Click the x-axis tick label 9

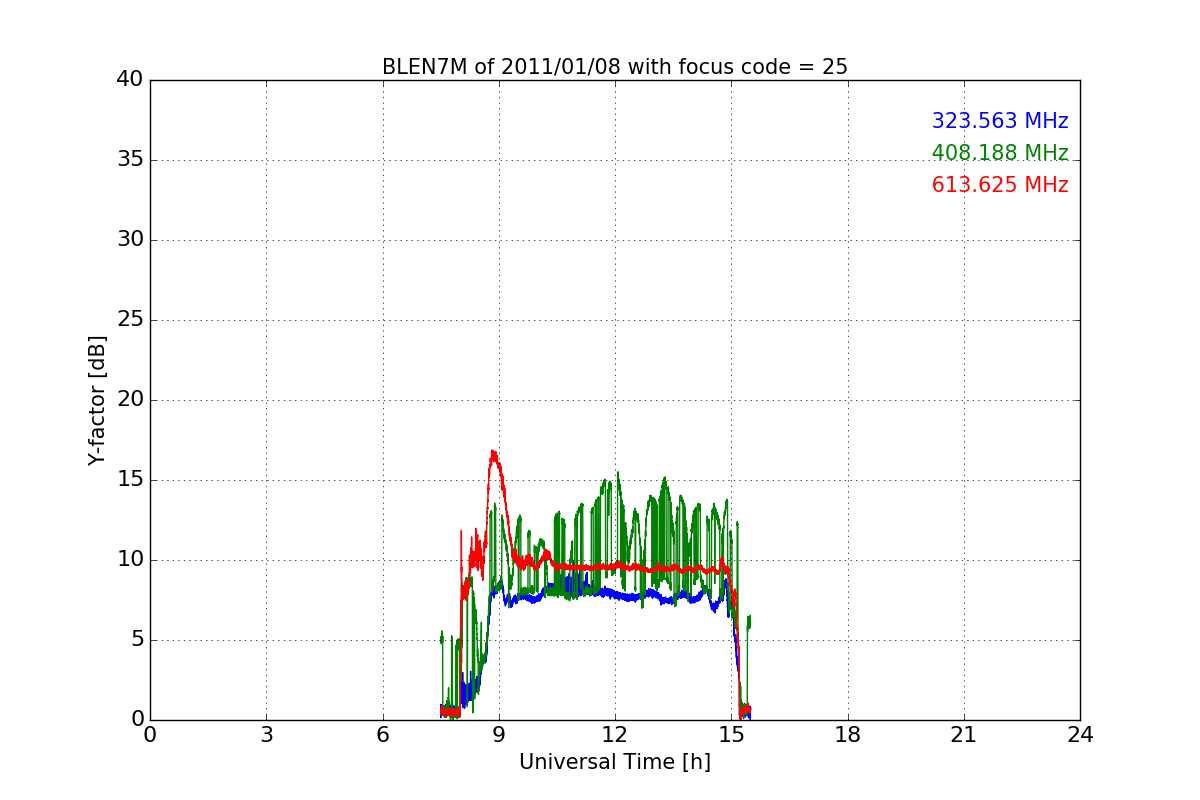click(x=498, y=735)
